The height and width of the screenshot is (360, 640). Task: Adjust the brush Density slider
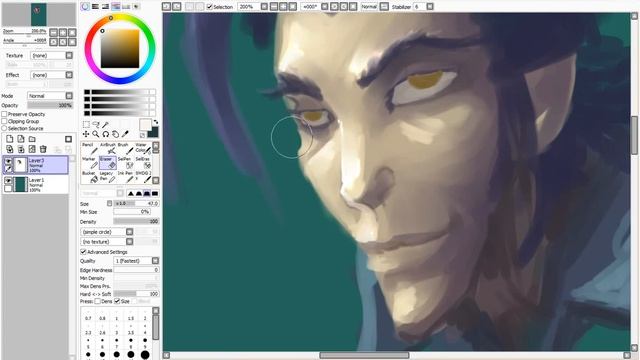pos(136,222)
